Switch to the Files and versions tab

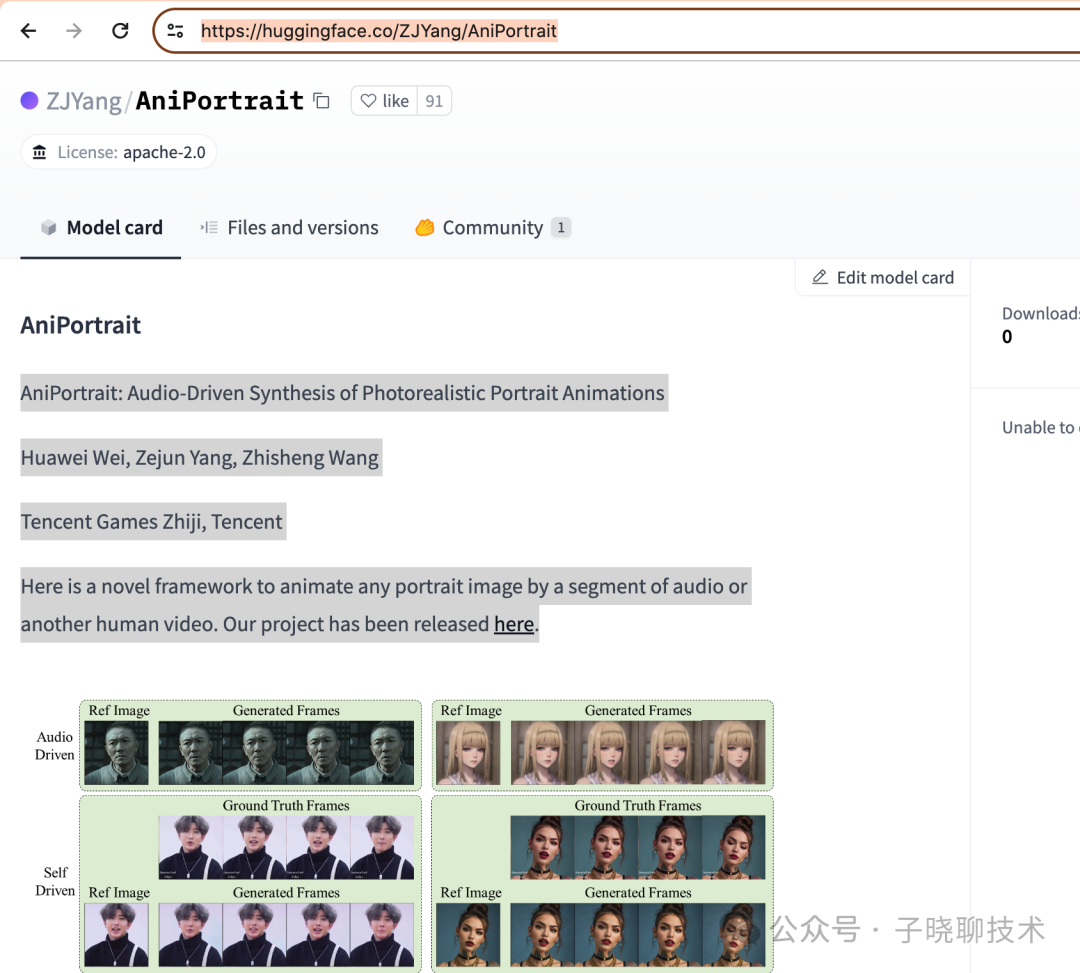[x=302, y=227]
